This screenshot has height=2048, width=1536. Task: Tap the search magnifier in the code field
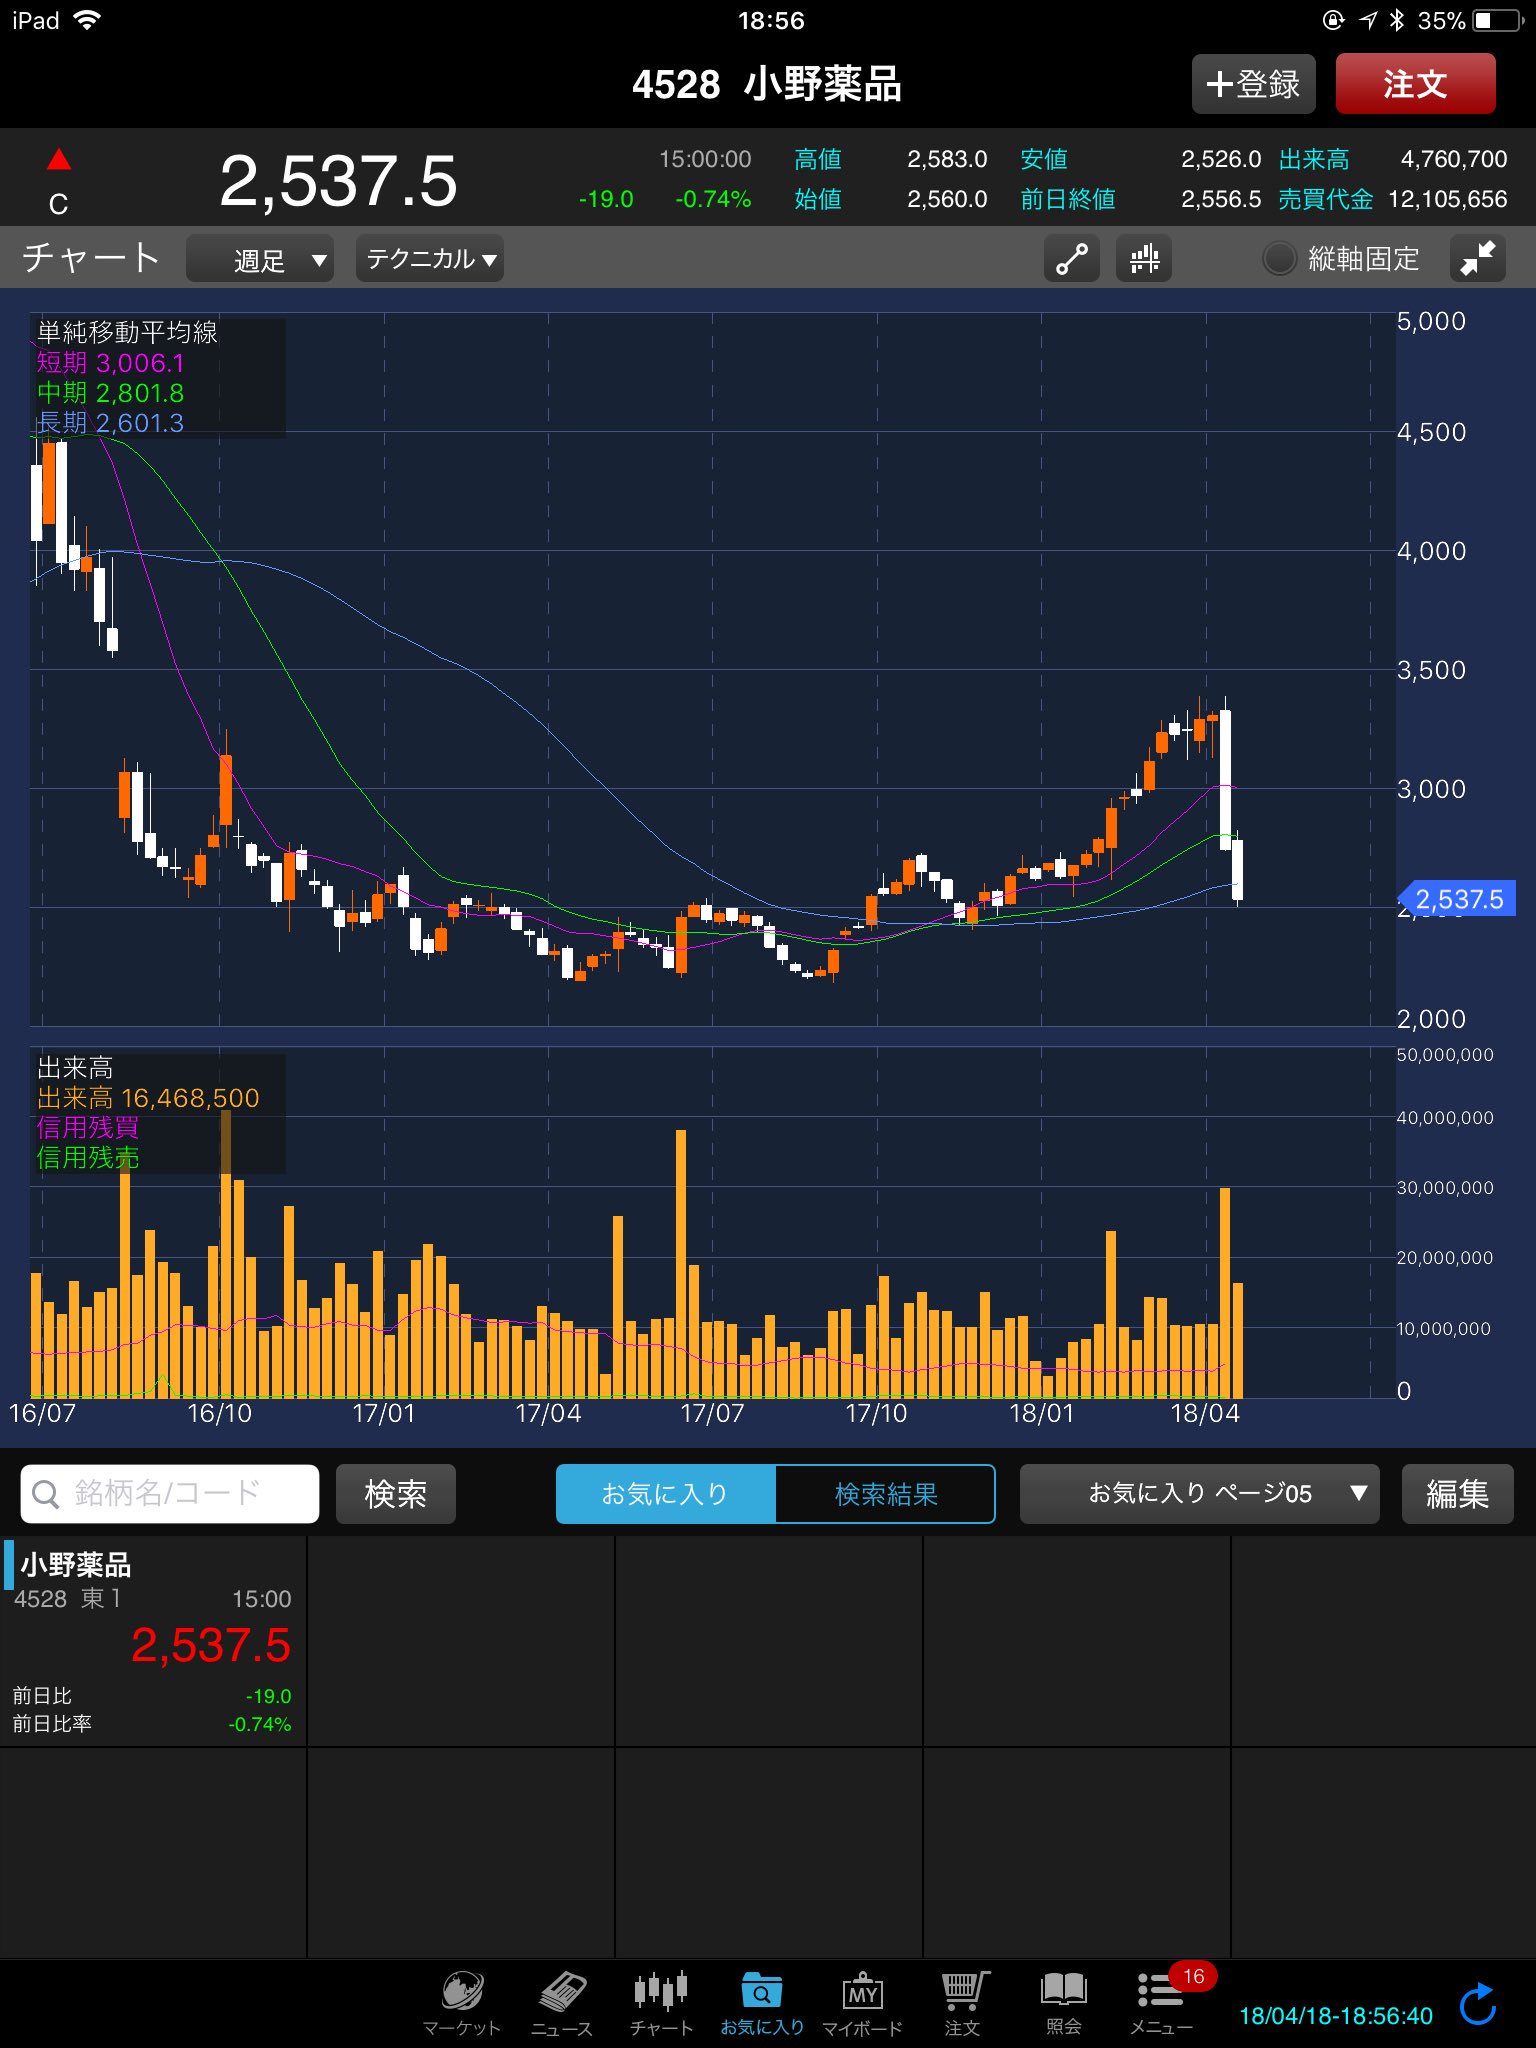point(46,1494)
